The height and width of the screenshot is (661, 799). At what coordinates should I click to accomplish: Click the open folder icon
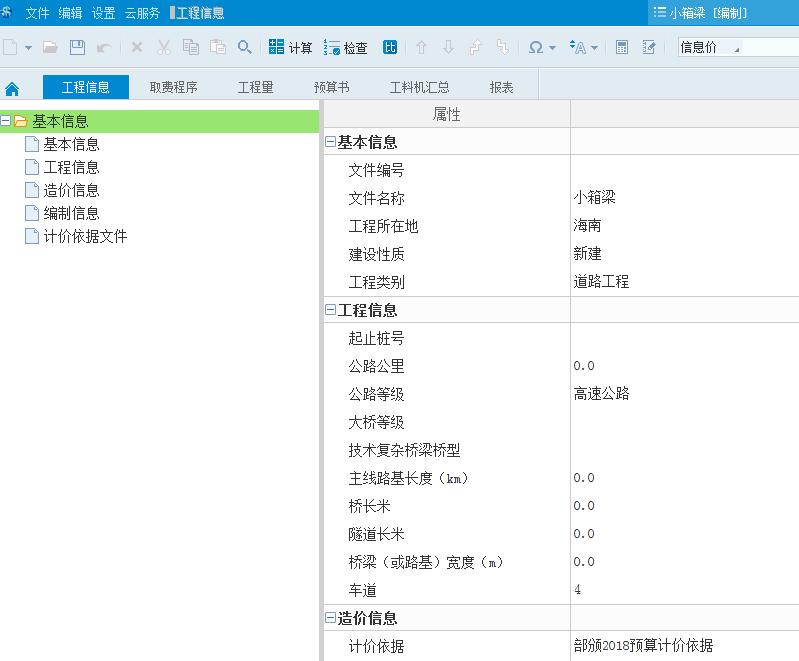[50, 47]
